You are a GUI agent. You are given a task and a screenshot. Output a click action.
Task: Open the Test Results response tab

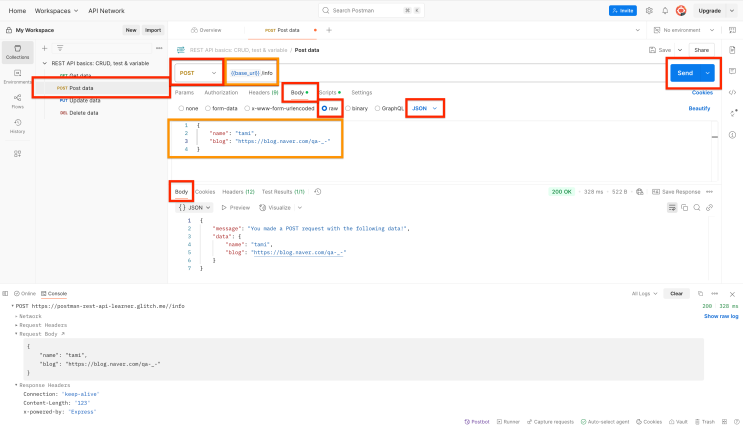pos(283,191)
